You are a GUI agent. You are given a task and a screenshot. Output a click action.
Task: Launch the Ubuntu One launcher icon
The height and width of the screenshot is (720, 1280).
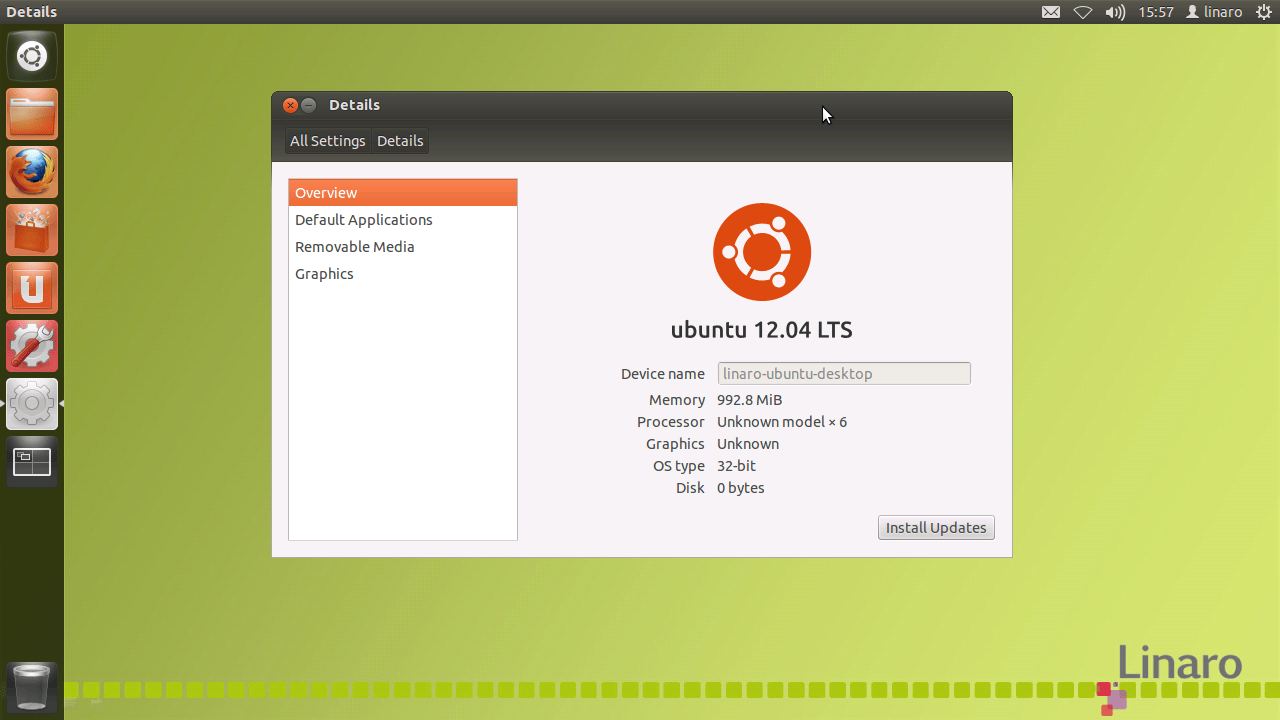32,288
